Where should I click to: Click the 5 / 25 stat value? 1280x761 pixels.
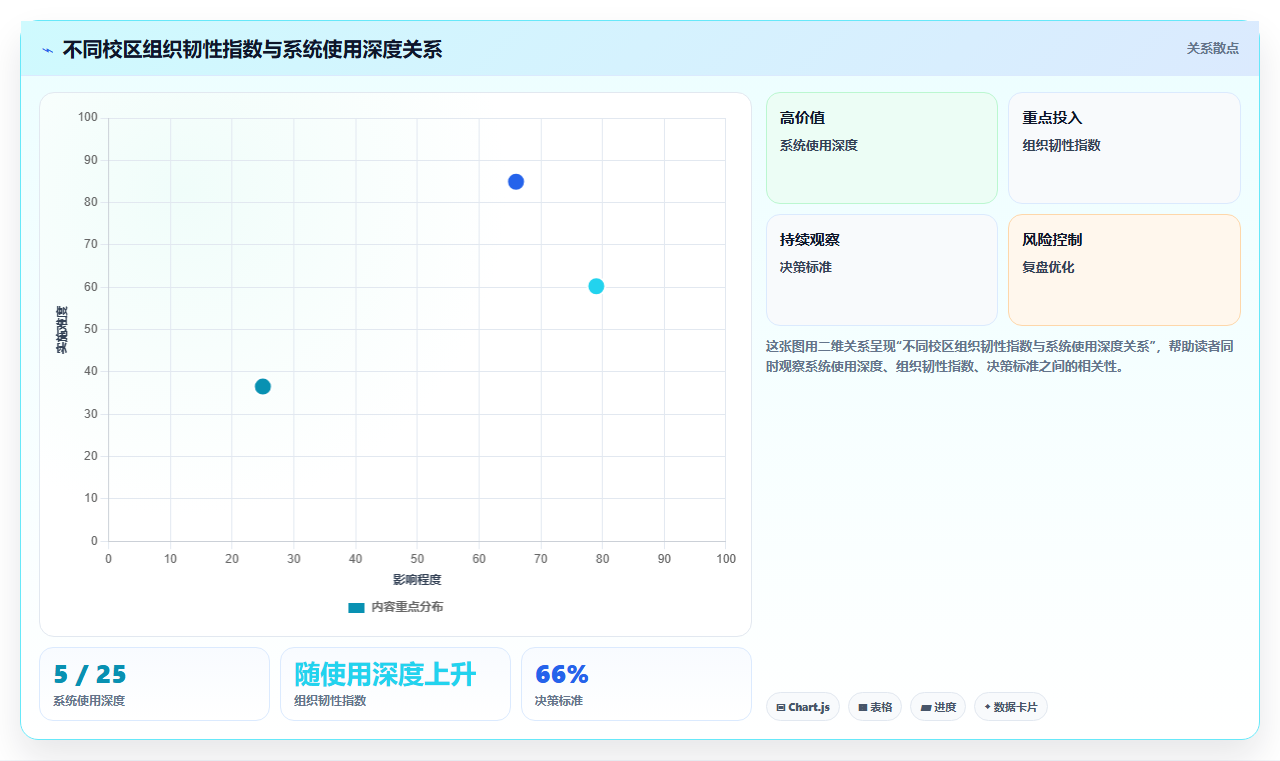[x=90, y=675]
